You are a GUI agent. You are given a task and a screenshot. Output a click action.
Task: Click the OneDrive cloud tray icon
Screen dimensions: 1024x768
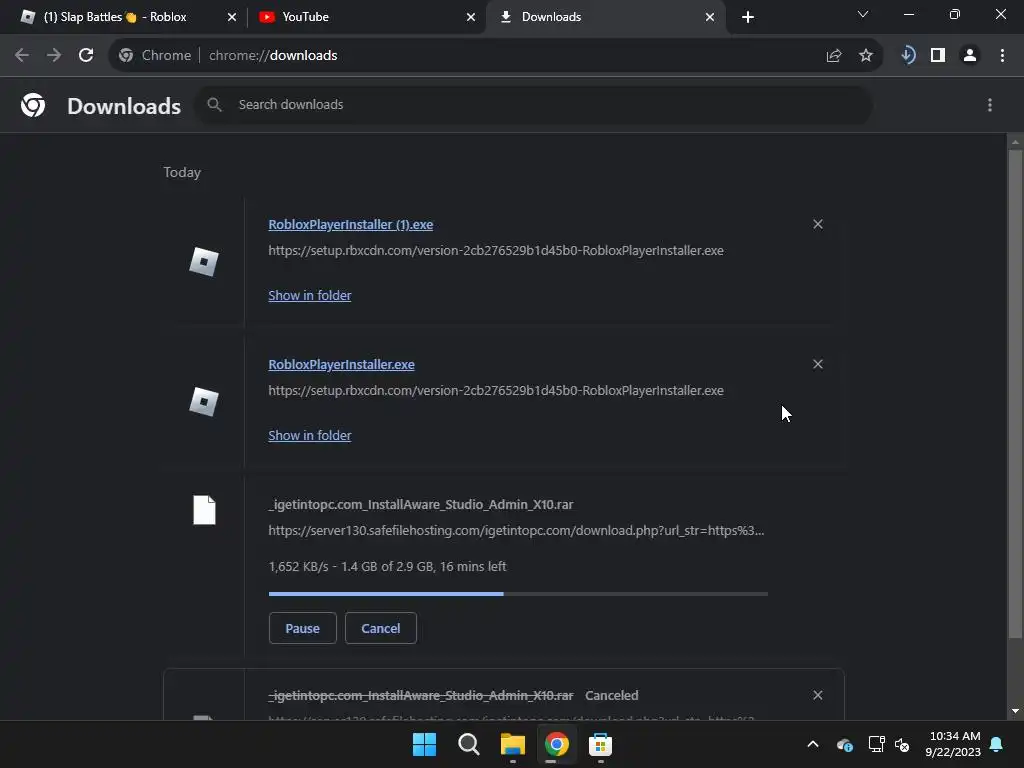point(844,744)
